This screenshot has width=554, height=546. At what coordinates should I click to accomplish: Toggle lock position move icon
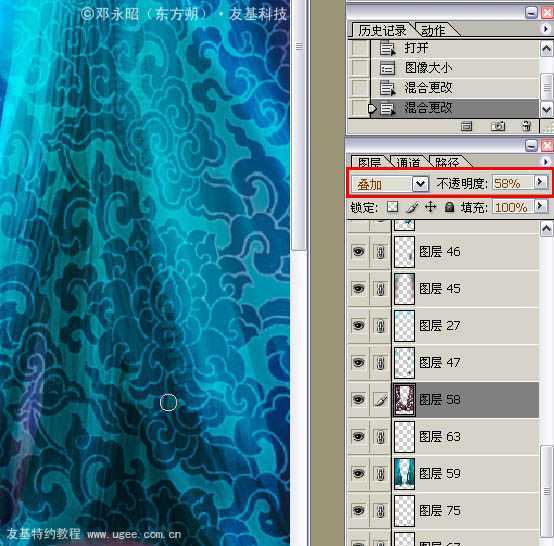[430, 207]
